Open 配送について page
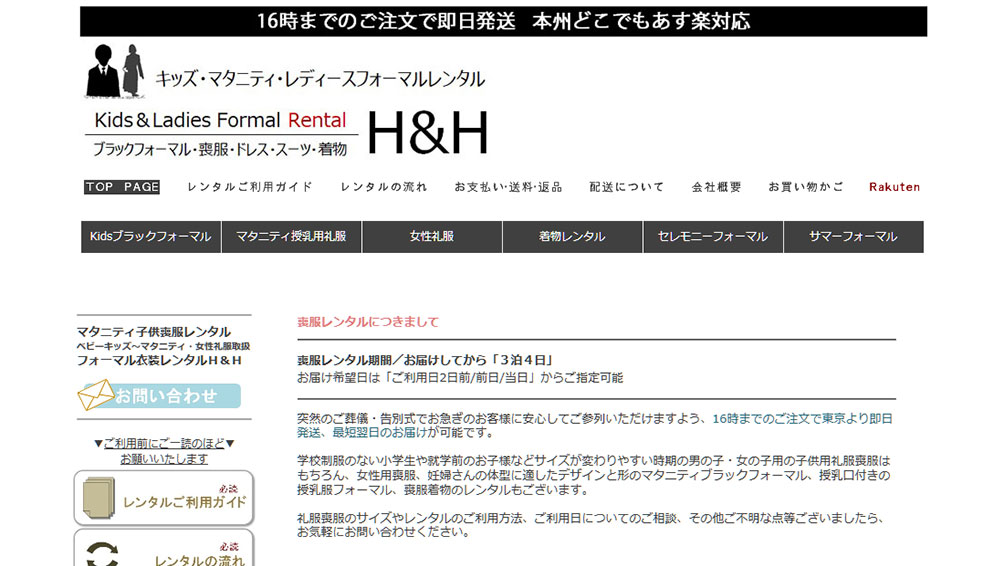Image resolution: width=1004 pixels, height=566 pixels. pyautogui.click(x=627, y=187)
